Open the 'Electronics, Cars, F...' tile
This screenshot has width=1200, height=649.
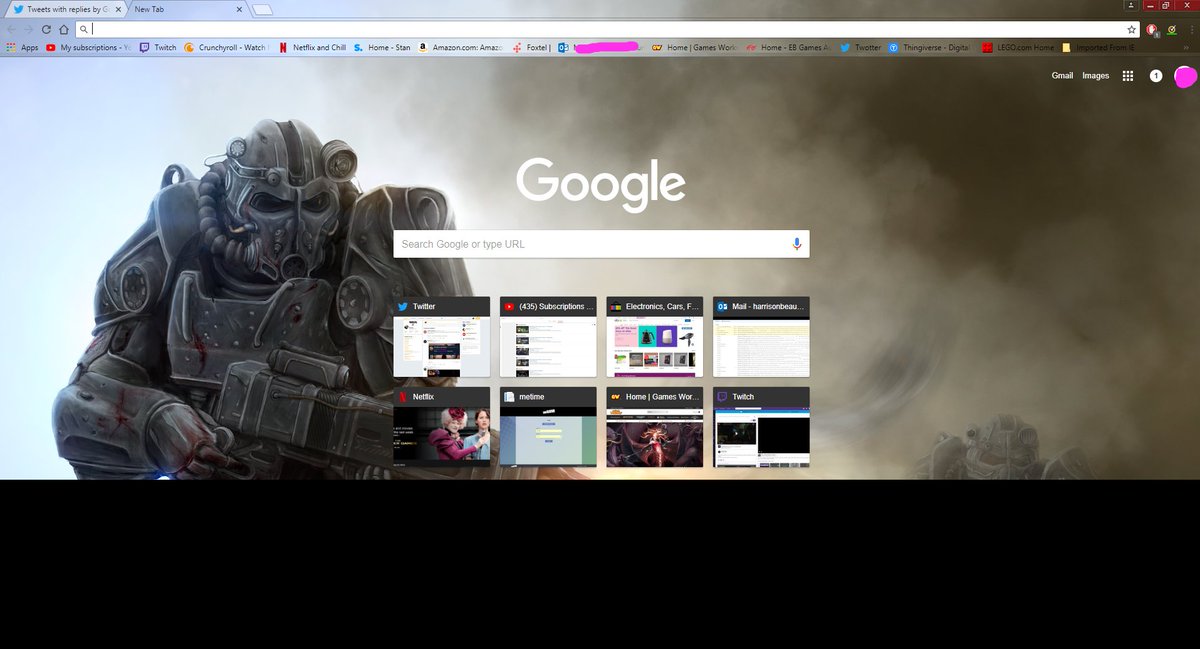(x=654, y=337)
